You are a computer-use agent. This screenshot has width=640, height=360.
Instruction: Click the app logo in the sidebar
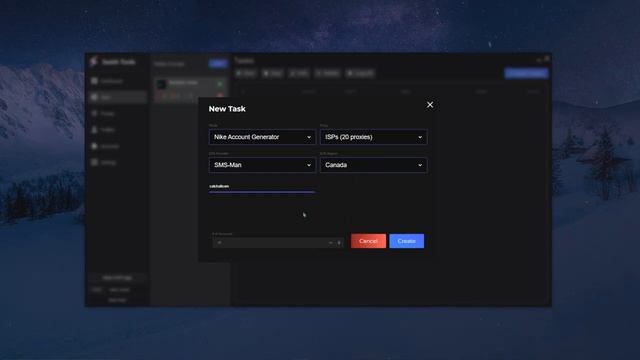coord(94,62)
